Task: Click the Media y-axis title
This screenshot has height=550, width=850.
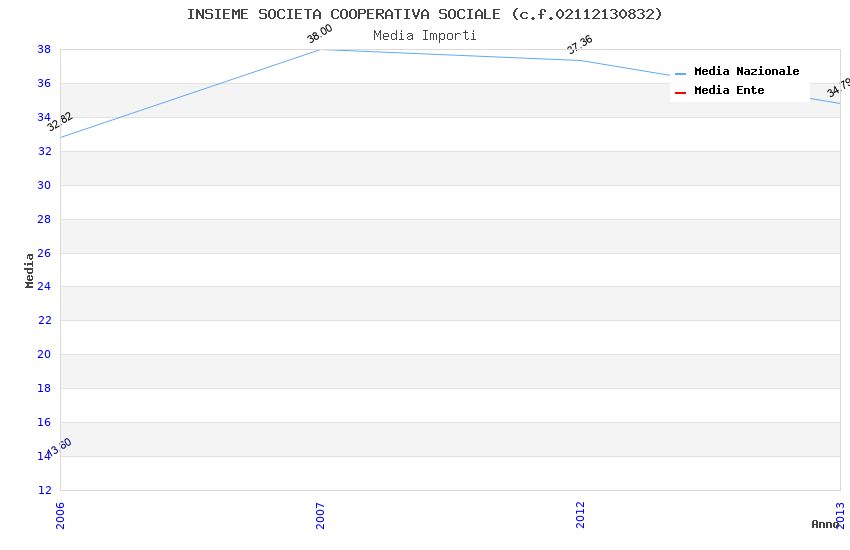Action: point(29,270)
